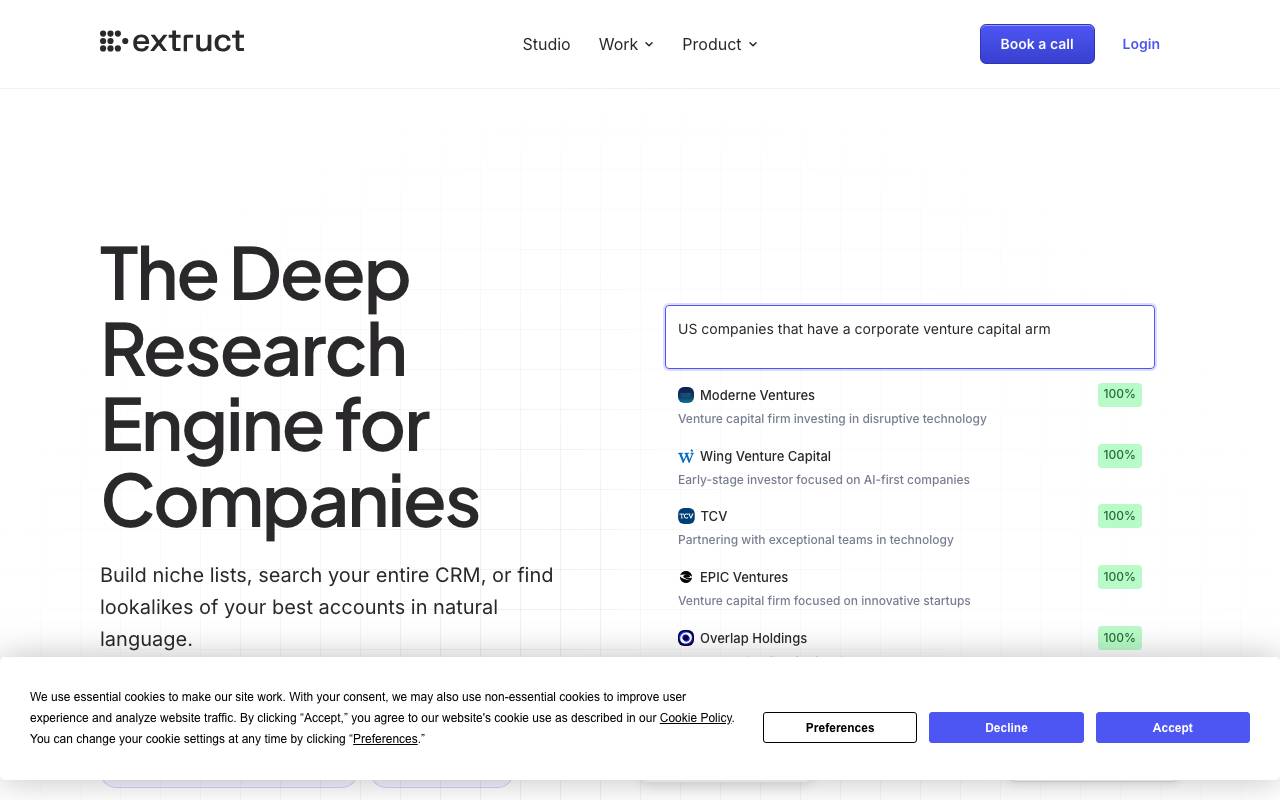Select the TCV result name

point(714,516)
